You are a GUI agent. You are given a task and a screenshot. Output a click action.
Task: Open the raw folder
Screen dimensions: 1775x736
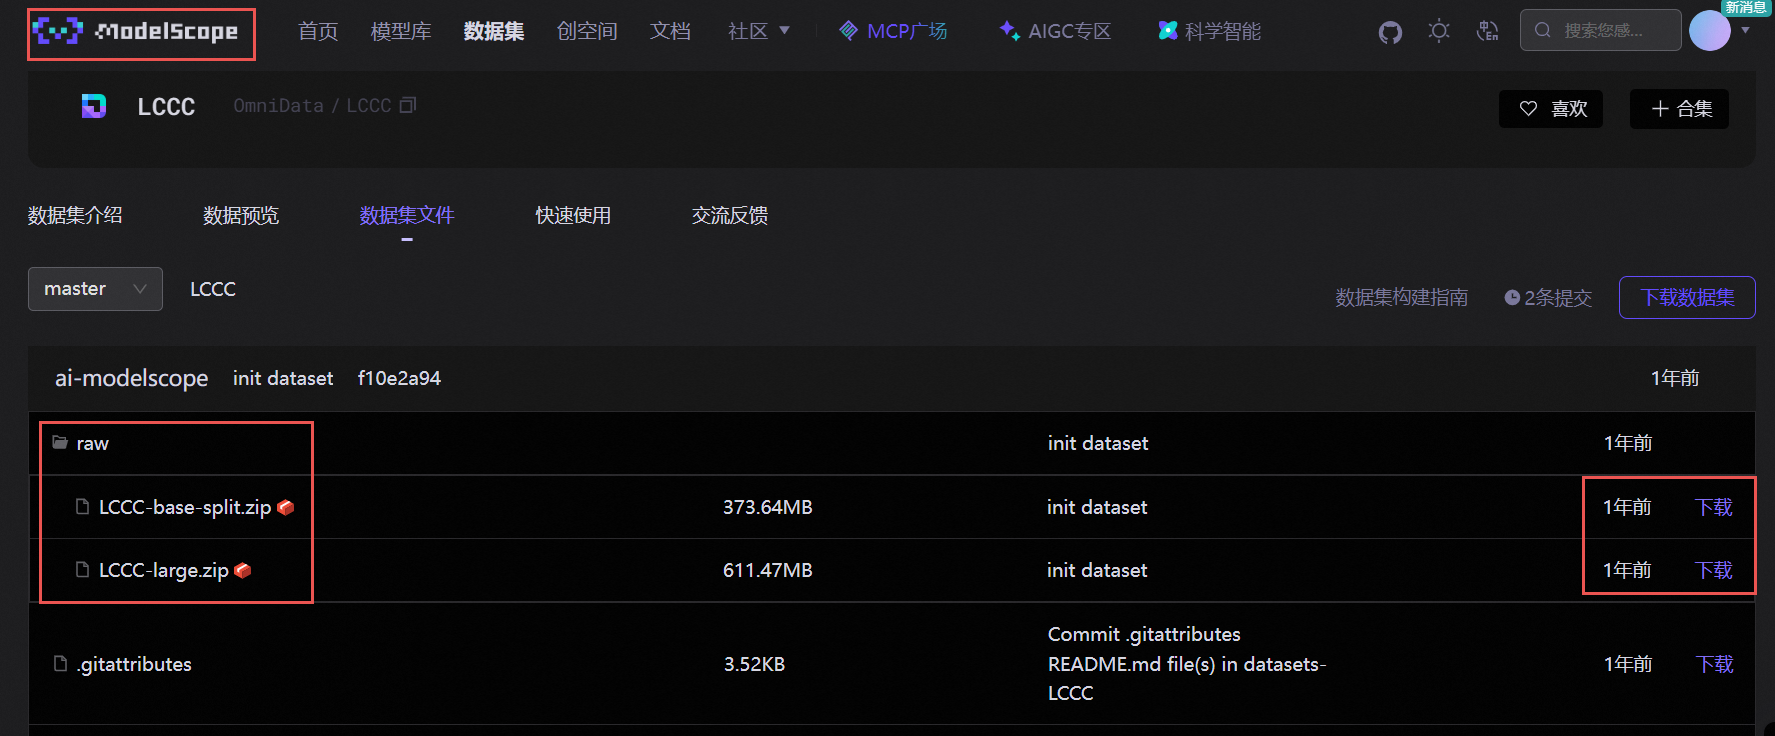pos(92,443)
